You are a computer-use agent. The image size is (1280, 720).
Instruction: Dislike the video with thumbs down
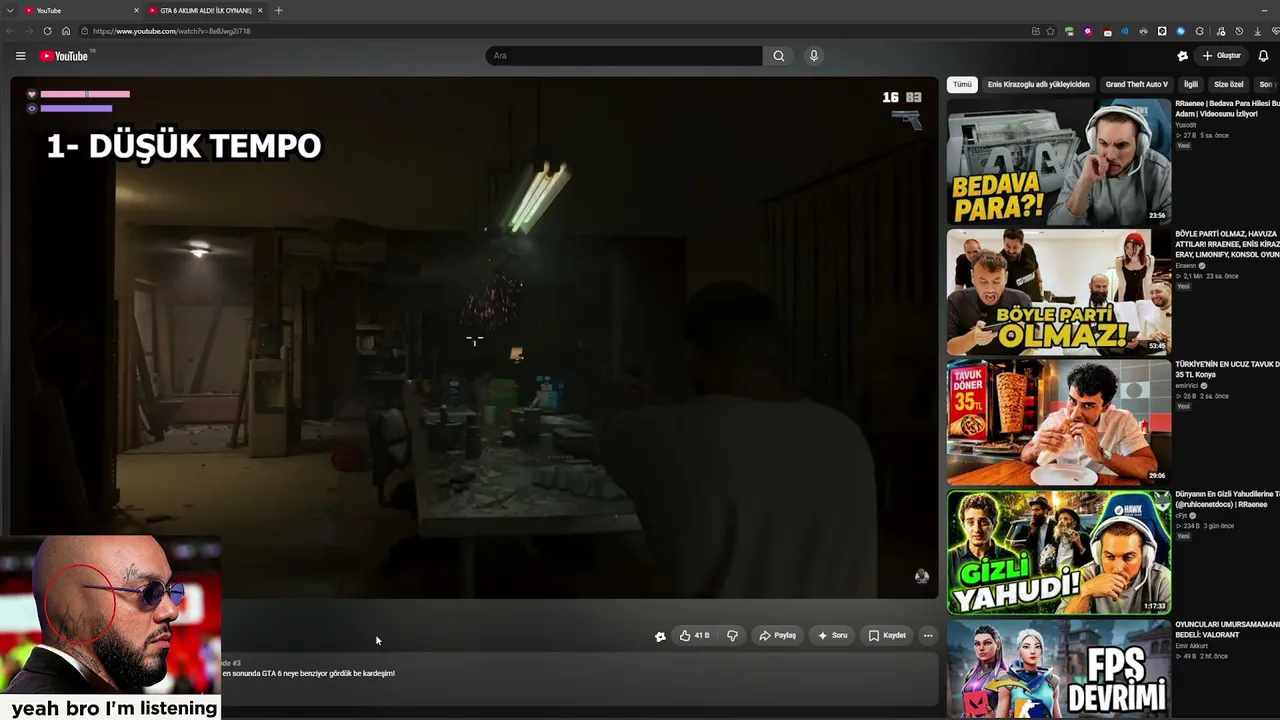tap(732, 635)
